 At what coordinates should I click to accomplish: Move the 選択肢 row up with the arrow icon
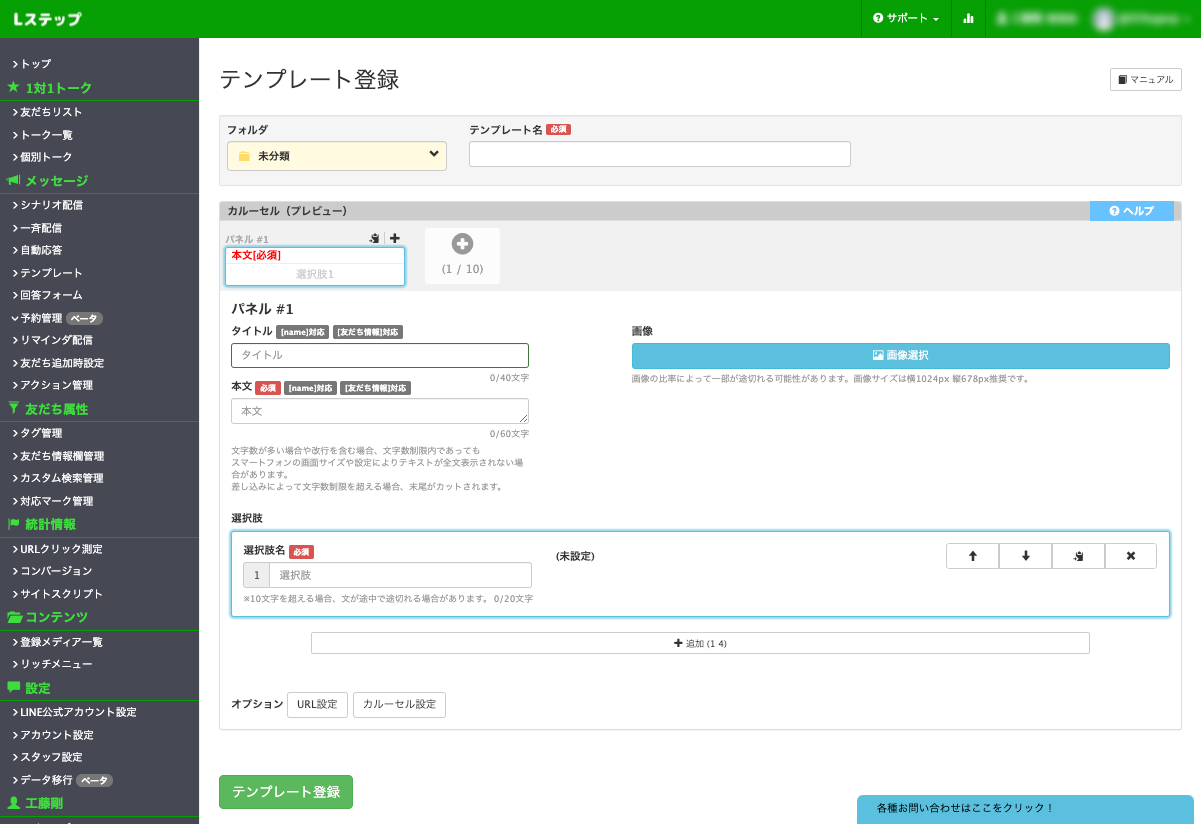click(971, 555)
